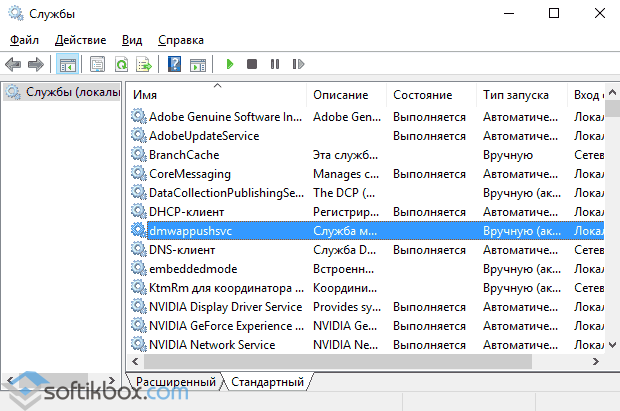Switch to the Расширенный tab
The image size is (620, 411).
(x=175, y=382)
